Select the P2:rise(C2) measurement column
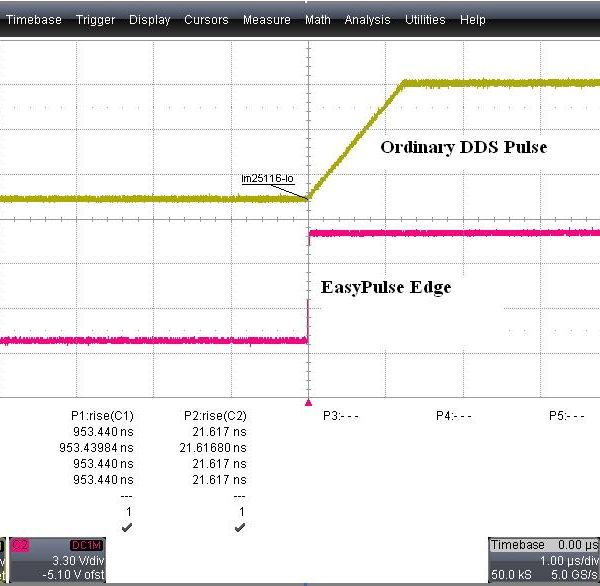600x586 pixels. pos(215,414)
